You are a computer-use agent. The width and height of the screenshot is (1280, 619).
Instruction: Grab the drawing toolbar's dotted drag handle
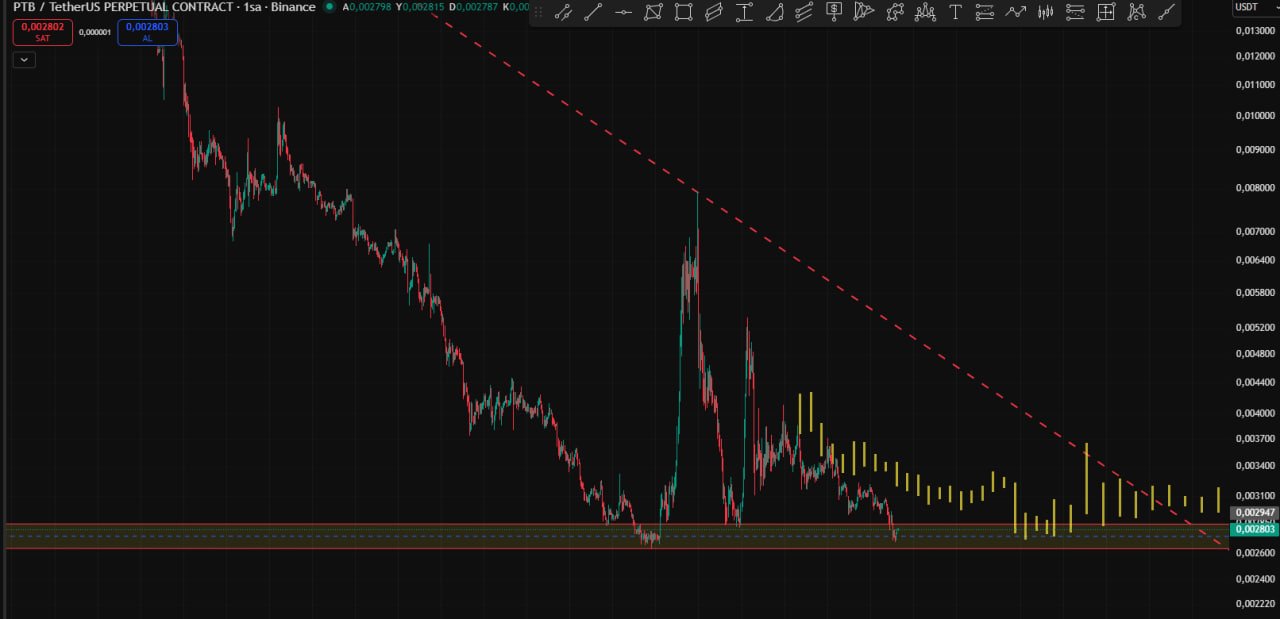point(539,12)
